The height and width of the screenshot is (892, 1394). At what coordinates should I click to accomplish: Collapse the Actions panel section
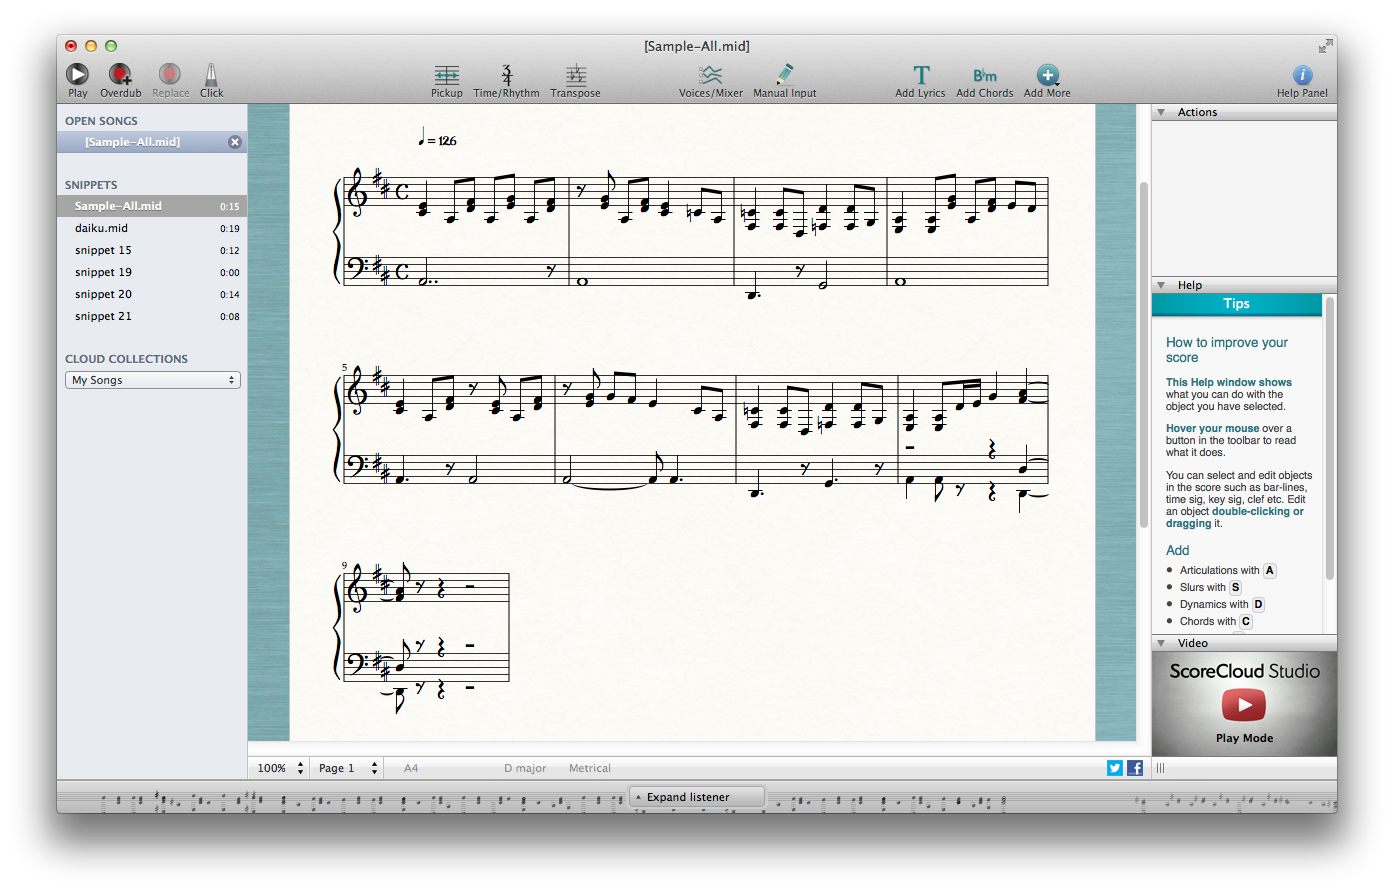(x=1161, y=113)
